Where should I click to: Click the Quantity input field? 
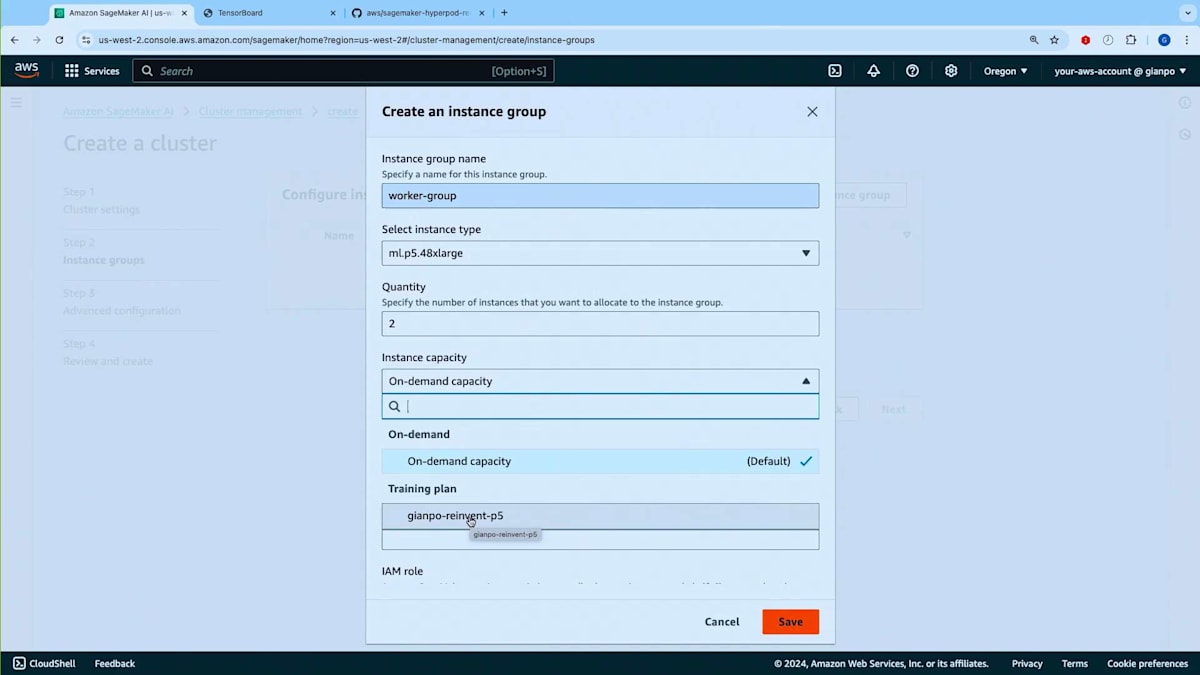coord(600,324)
